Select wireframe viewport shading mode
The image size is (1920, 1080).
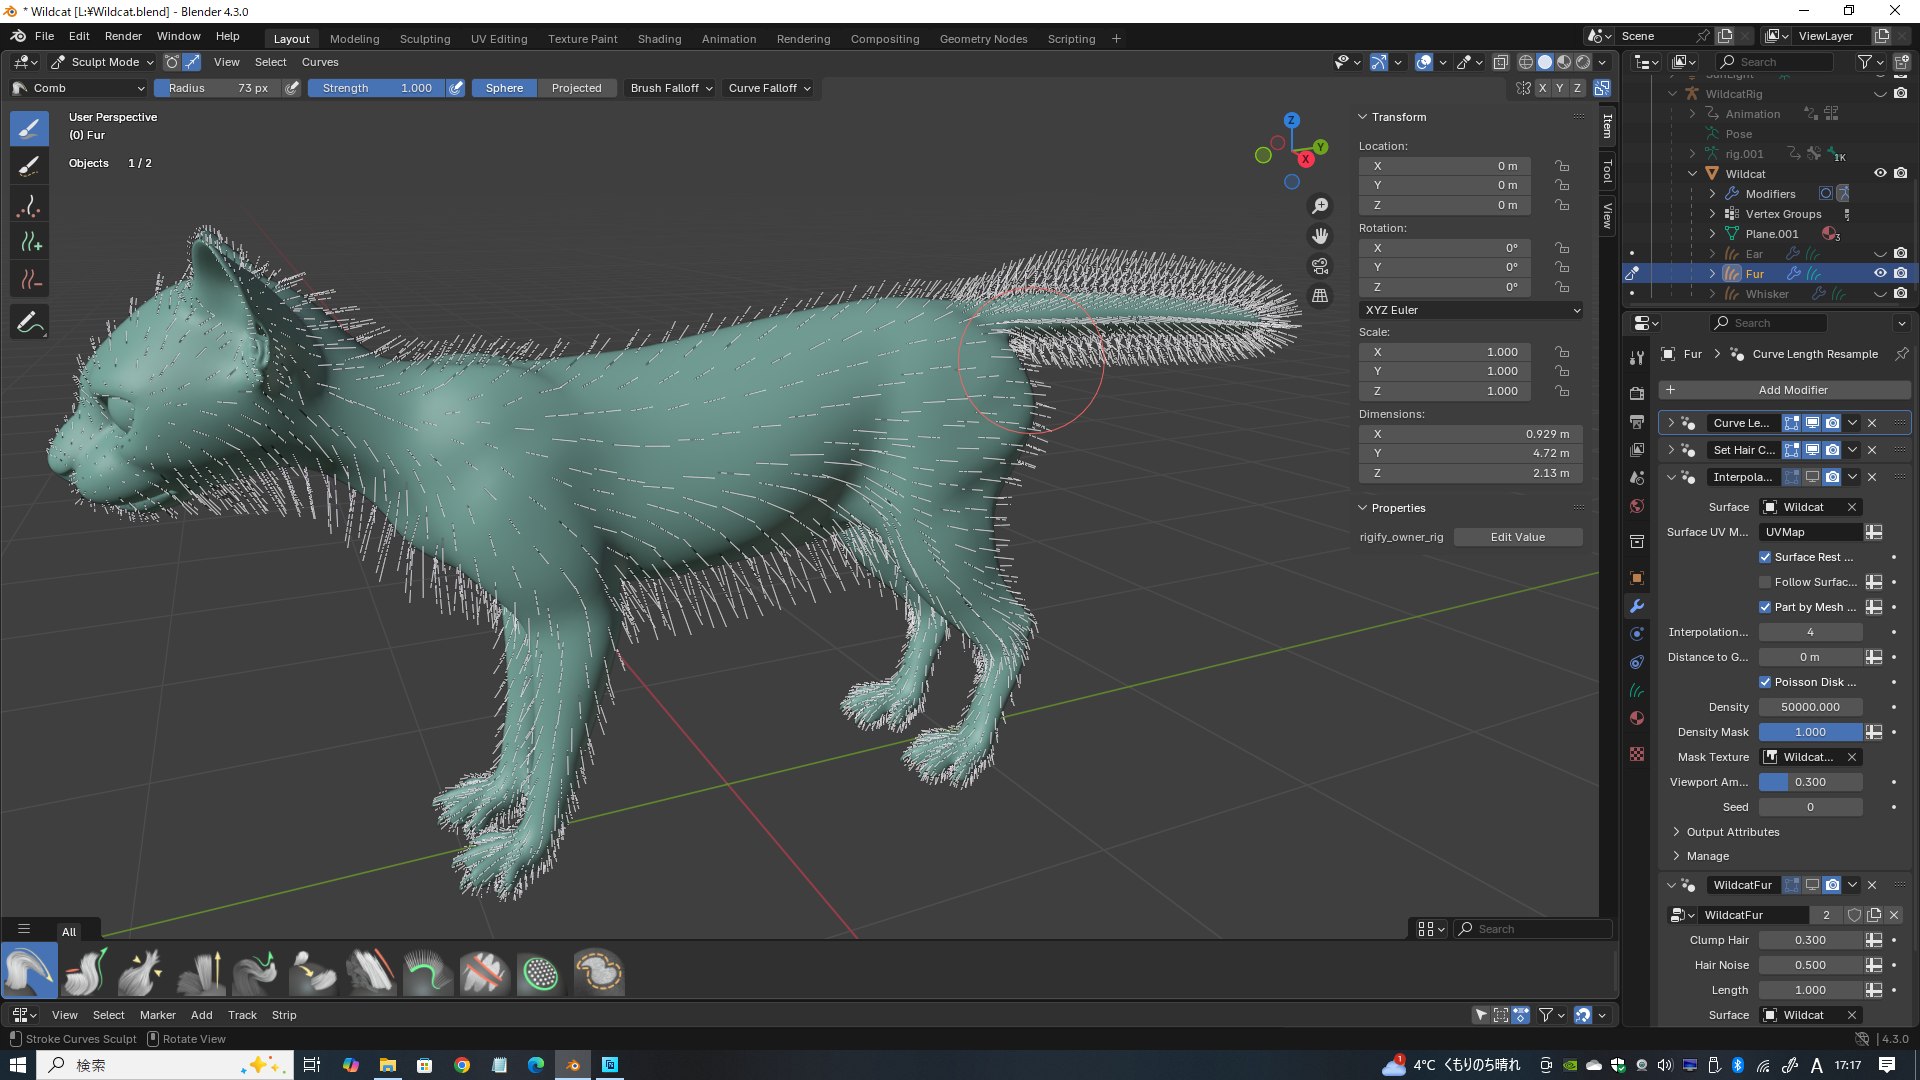[x=1526, y=62]
